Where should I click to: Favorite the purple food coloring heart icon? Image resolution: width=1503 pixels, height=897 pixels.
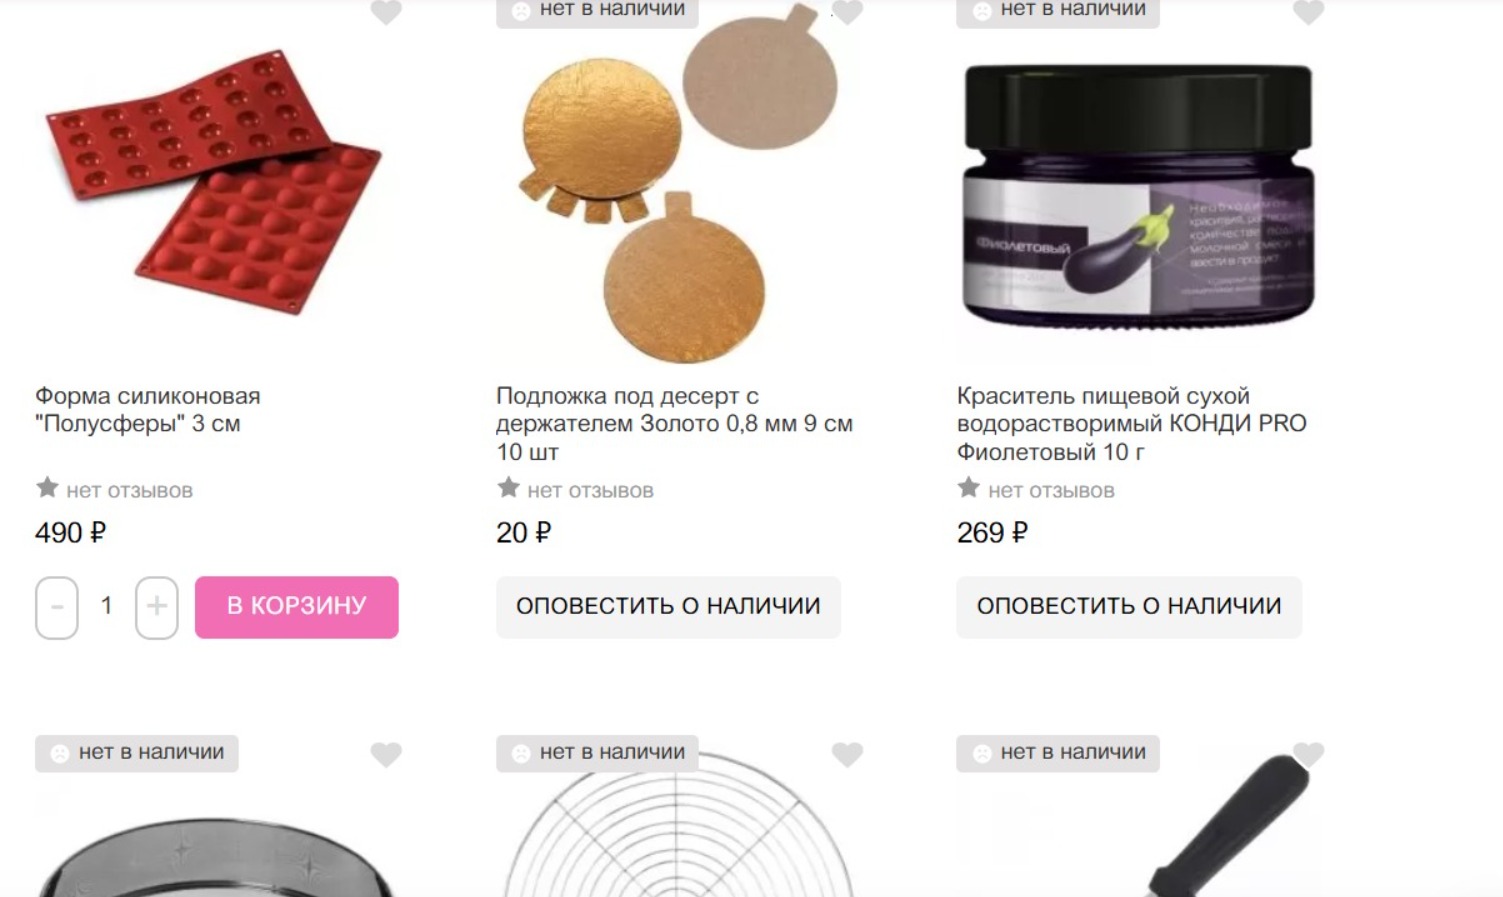tap(1308, 11)
